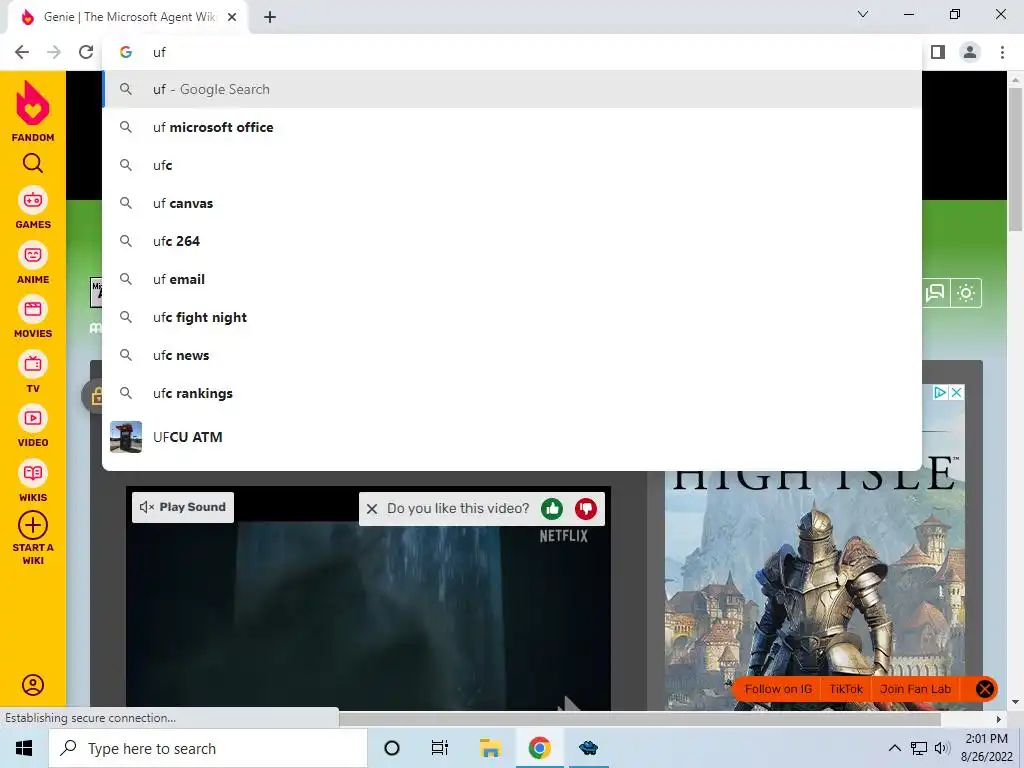The image size is (1024, 768).
Task: Click the Chrome taskbar icon
Action: tap(539, 748)
